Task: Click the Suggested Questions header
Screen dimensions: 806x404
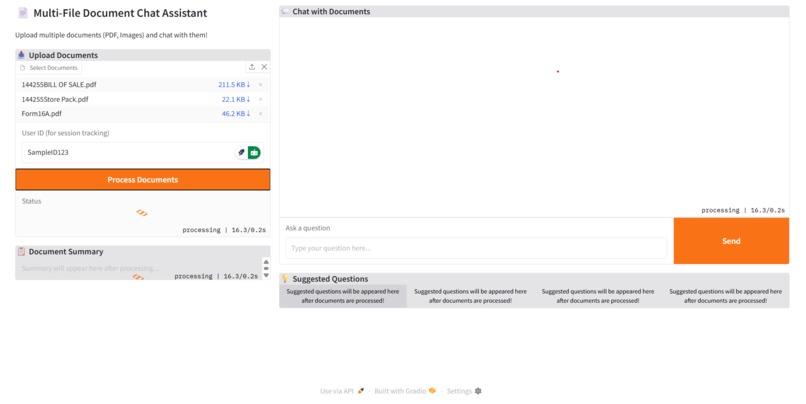Action: point(534,279)
